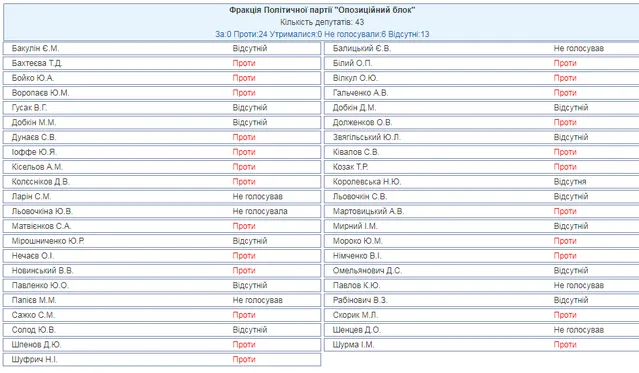Click deputy name Шенцев Д.О.
Viewport: 639px width, 373px height.
tap(357, 330)
